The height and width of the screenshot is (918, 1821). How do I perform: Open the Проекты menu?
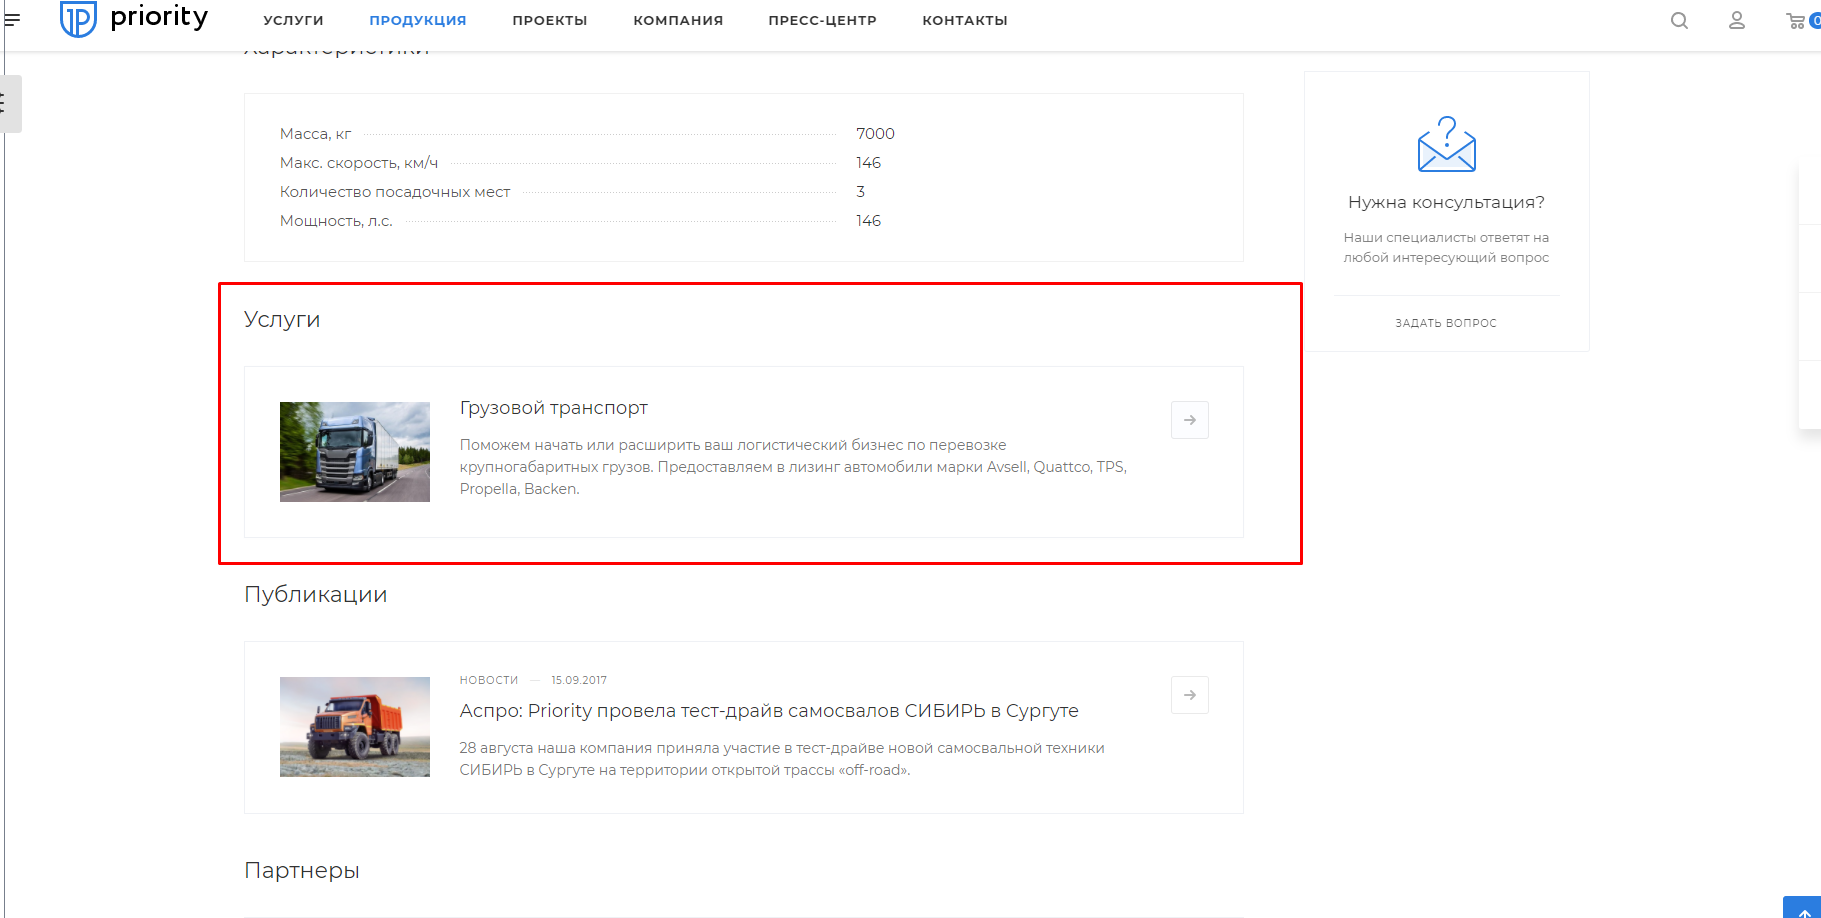[550, 20]
